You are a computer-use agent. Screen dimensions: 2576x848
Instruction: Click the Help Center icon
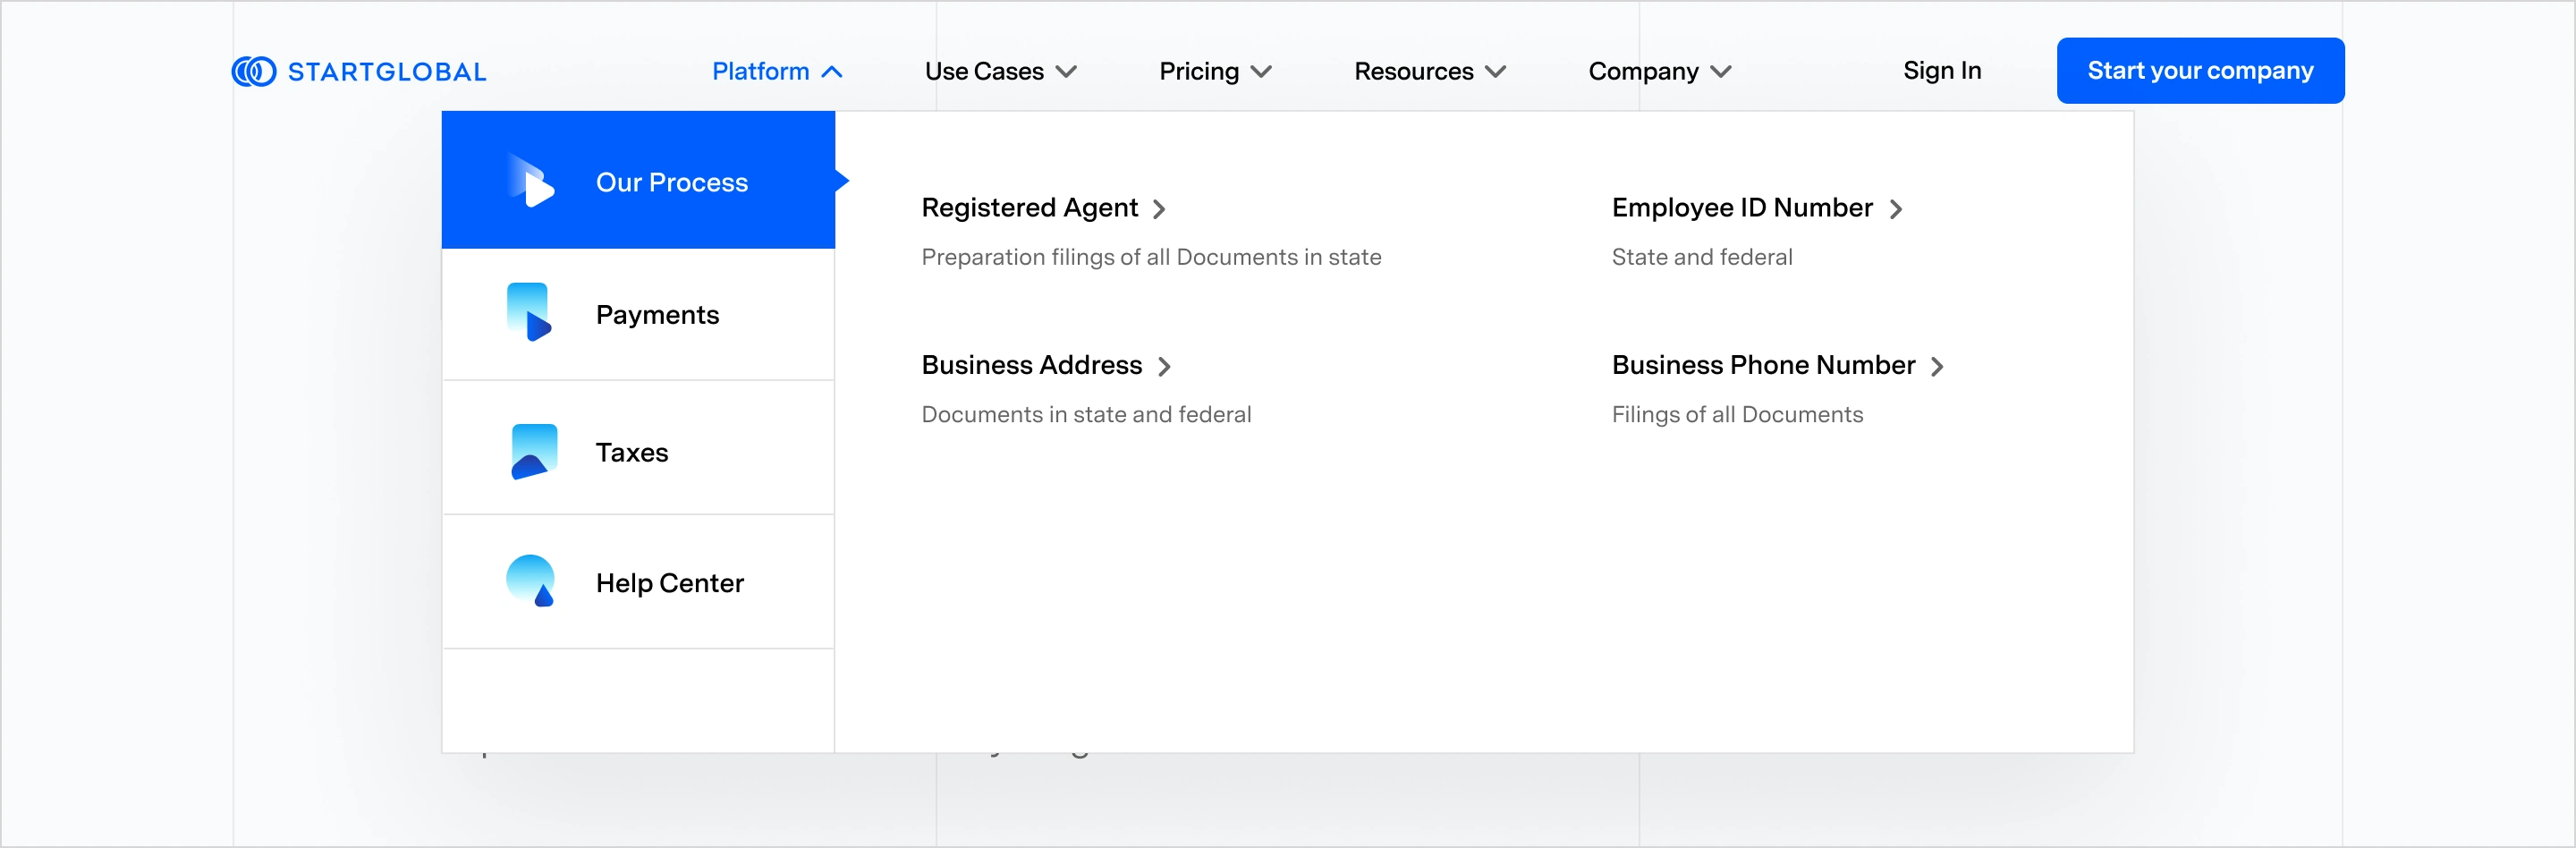click(531, 581)
